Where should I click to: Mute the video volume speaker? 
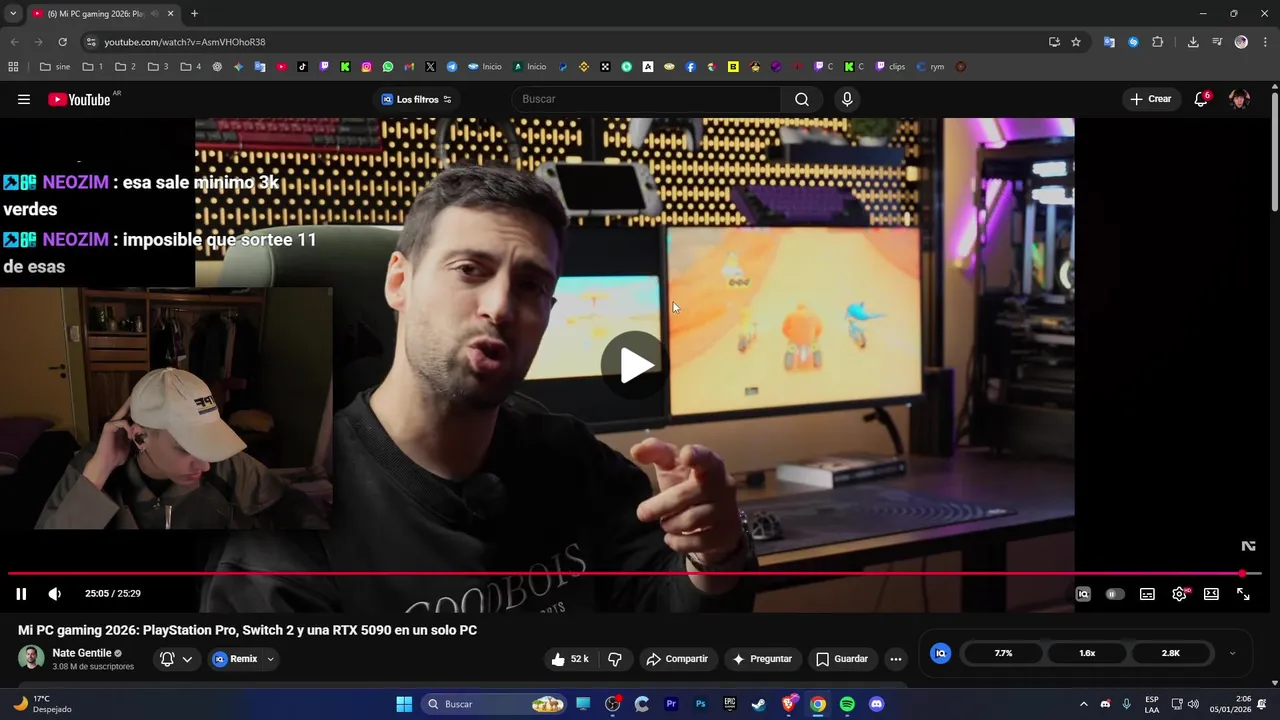coord(55,594)
